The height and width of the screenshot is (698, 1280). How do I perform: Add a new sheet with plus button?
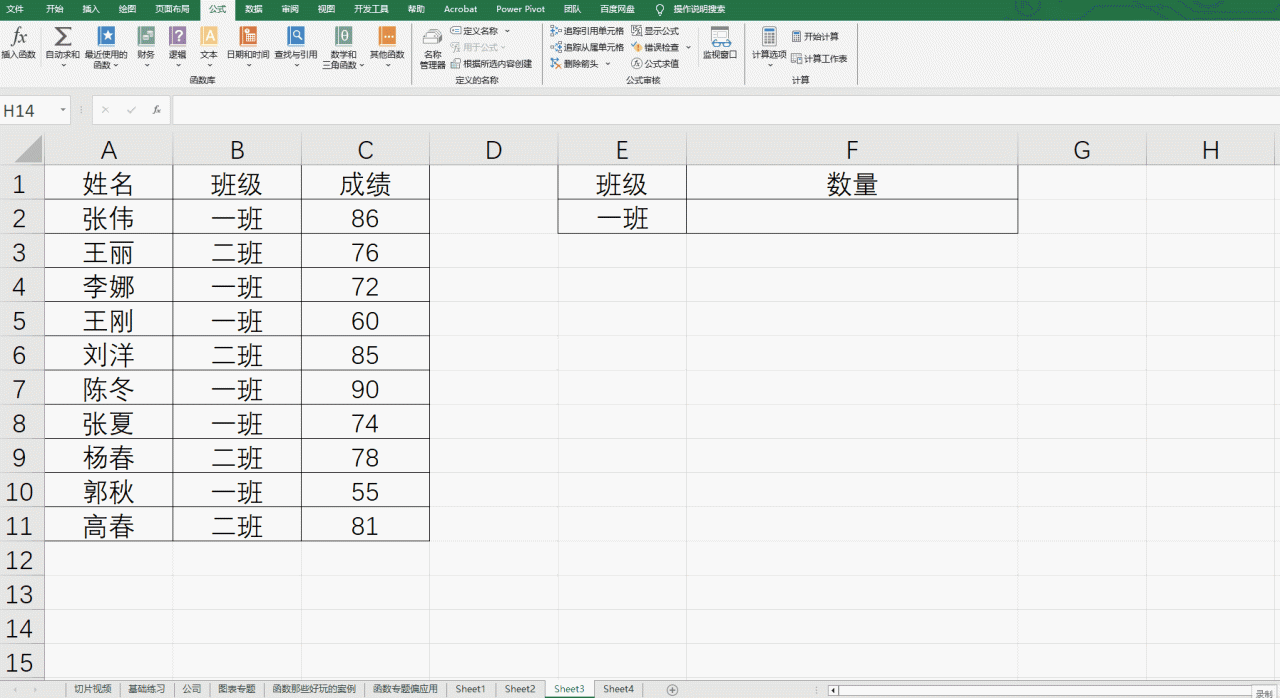click(x=672, y=689)
